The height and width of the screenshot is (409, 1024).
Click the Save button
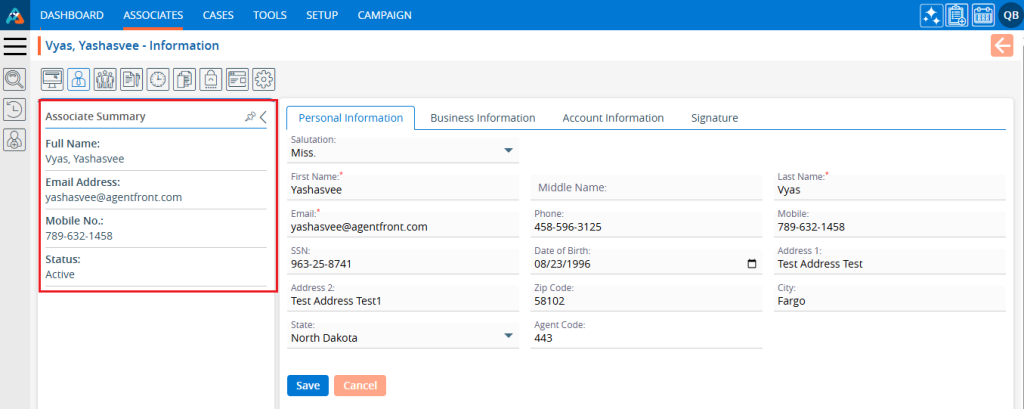[x=307, y=385]
